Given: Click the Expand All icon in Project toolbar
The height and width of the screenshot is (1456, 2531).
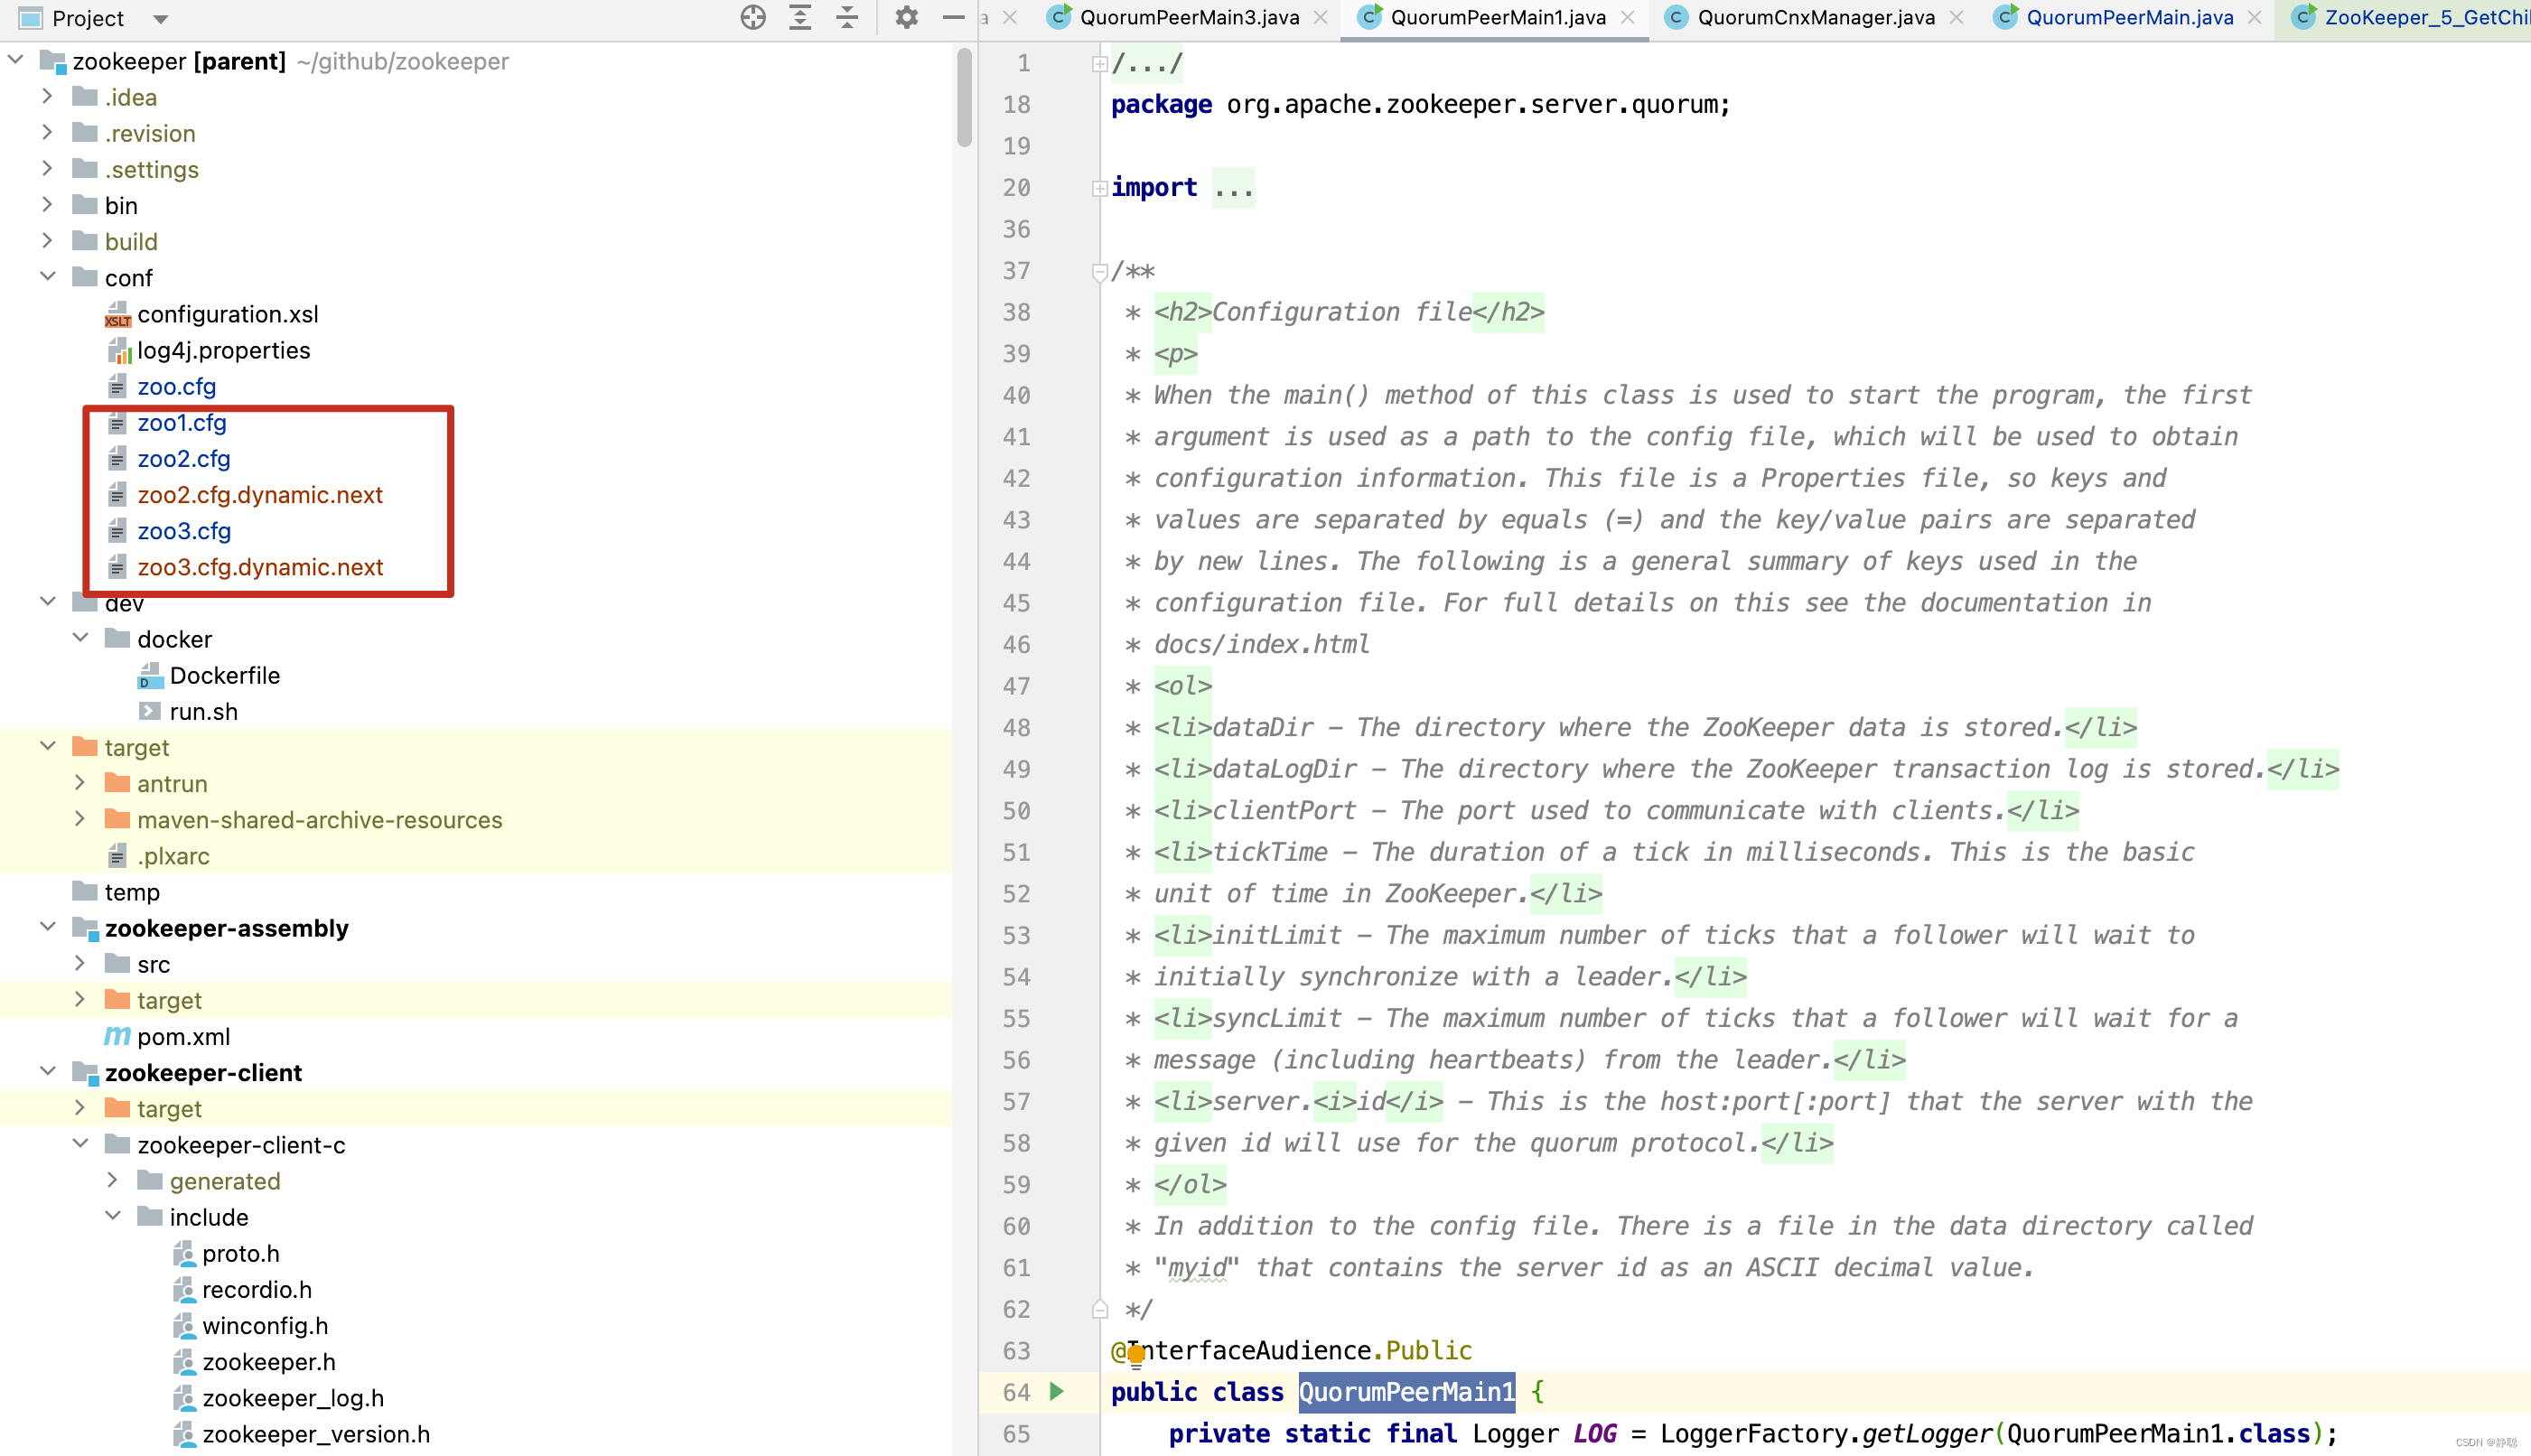Looking at the screenshot, I should click(800, 17).
